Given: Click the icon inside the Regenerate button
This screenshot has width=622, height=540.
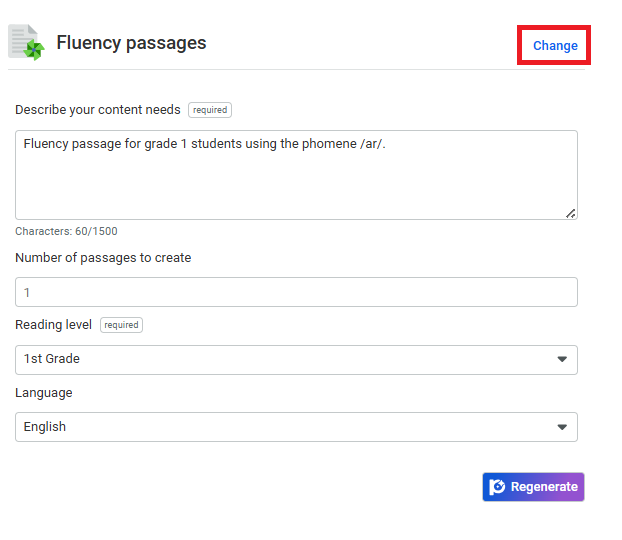Looking at the screenshot, I should 497,487.
